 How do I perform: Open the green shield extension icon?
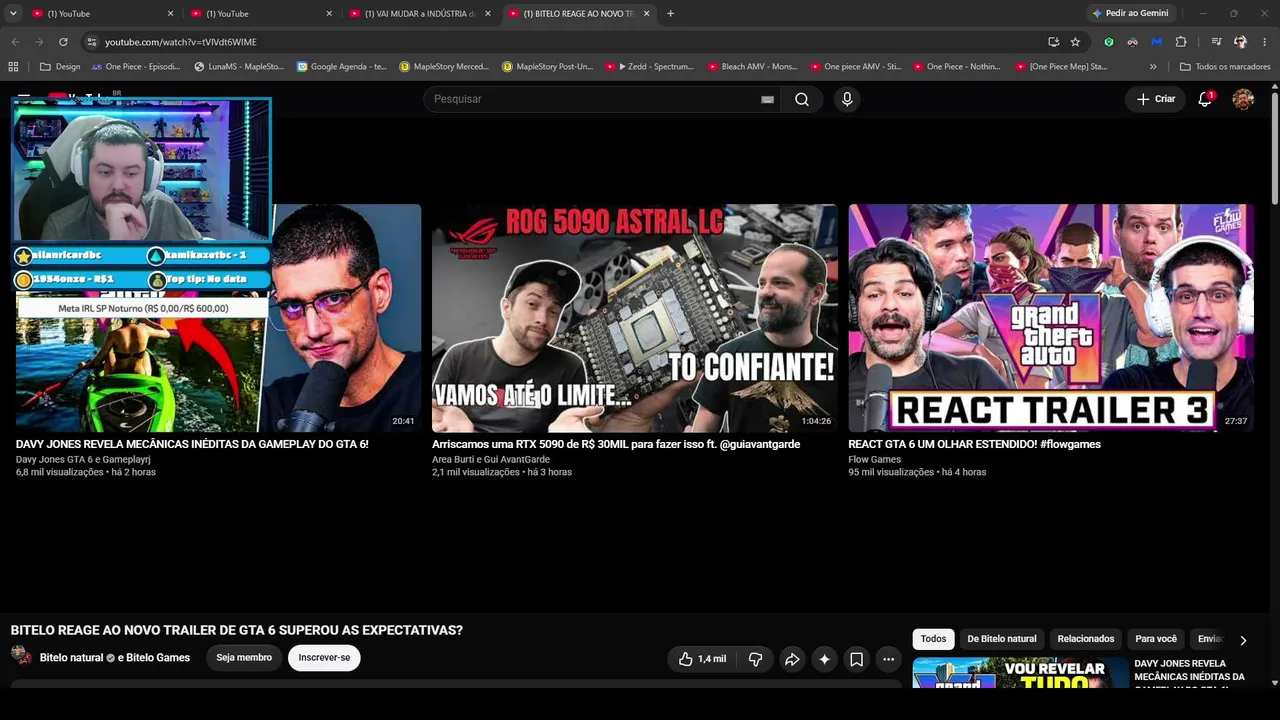pos(1109,42)
